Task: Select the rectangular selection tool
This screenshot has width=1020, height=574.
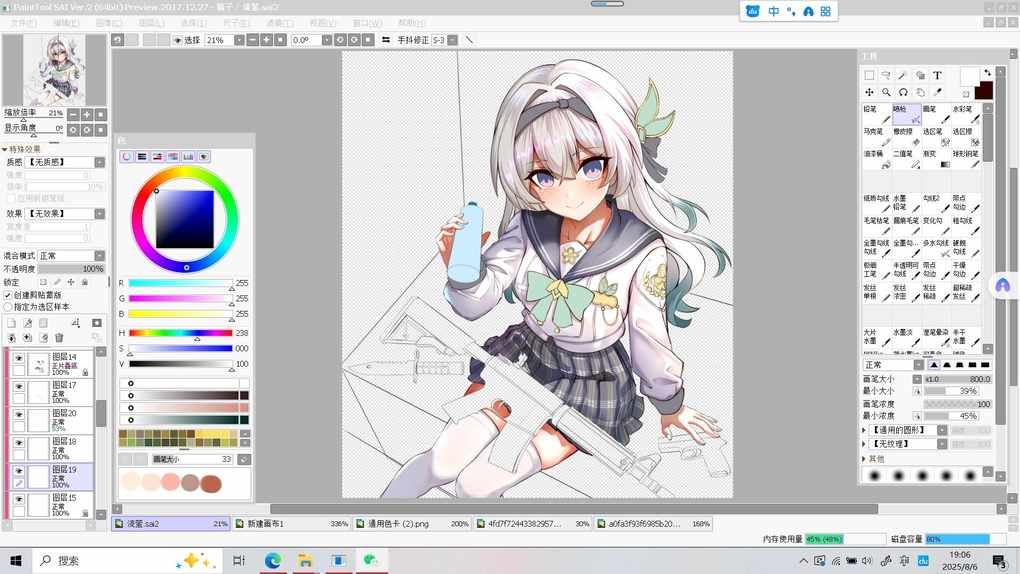Action: 869,75
